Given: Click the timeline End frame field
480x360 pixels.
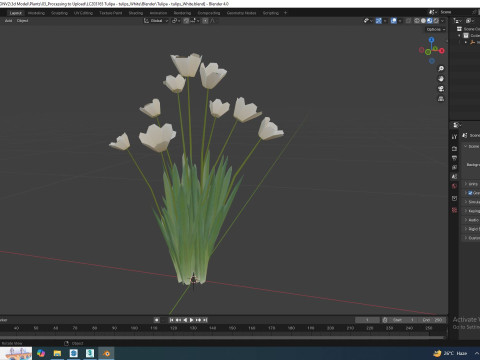Looking at the screenshot, I should coord(432,320).
